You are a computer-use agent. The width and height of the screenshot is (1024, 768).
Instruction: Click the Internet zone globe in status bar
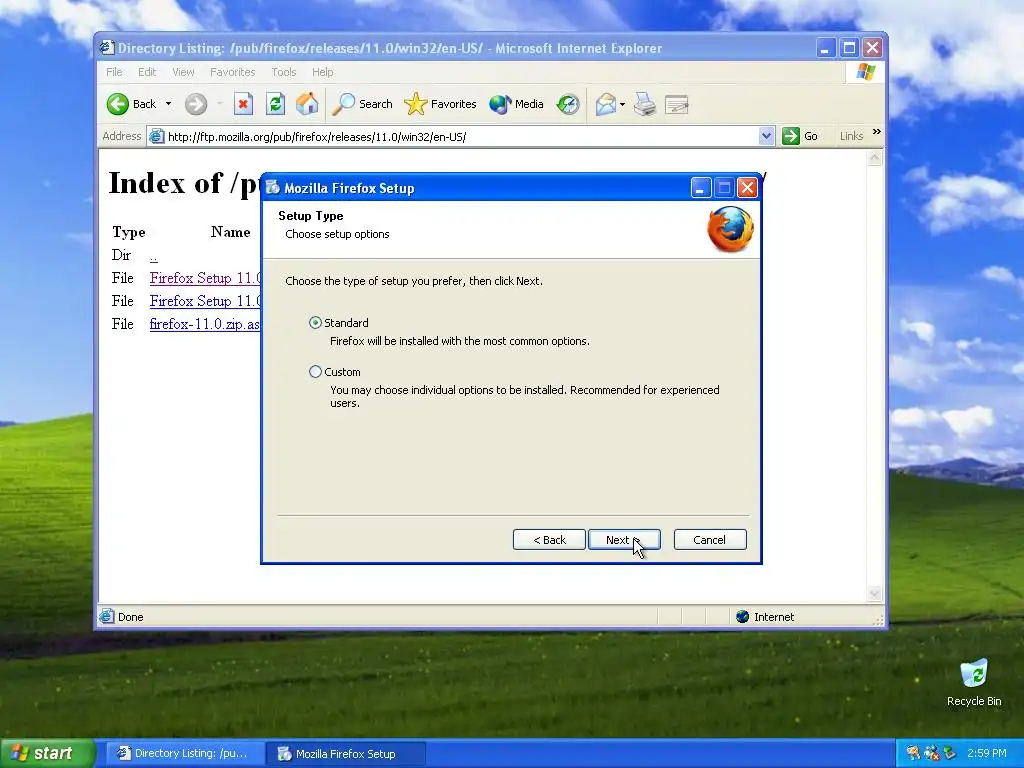pyautogui.click(x=742, y=616)
